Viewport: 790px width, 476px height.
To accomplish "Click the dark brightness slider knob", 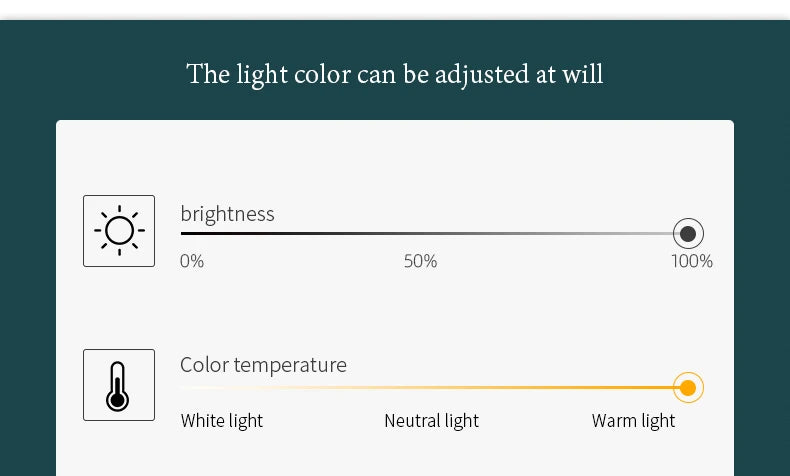I will coord(688,234).
